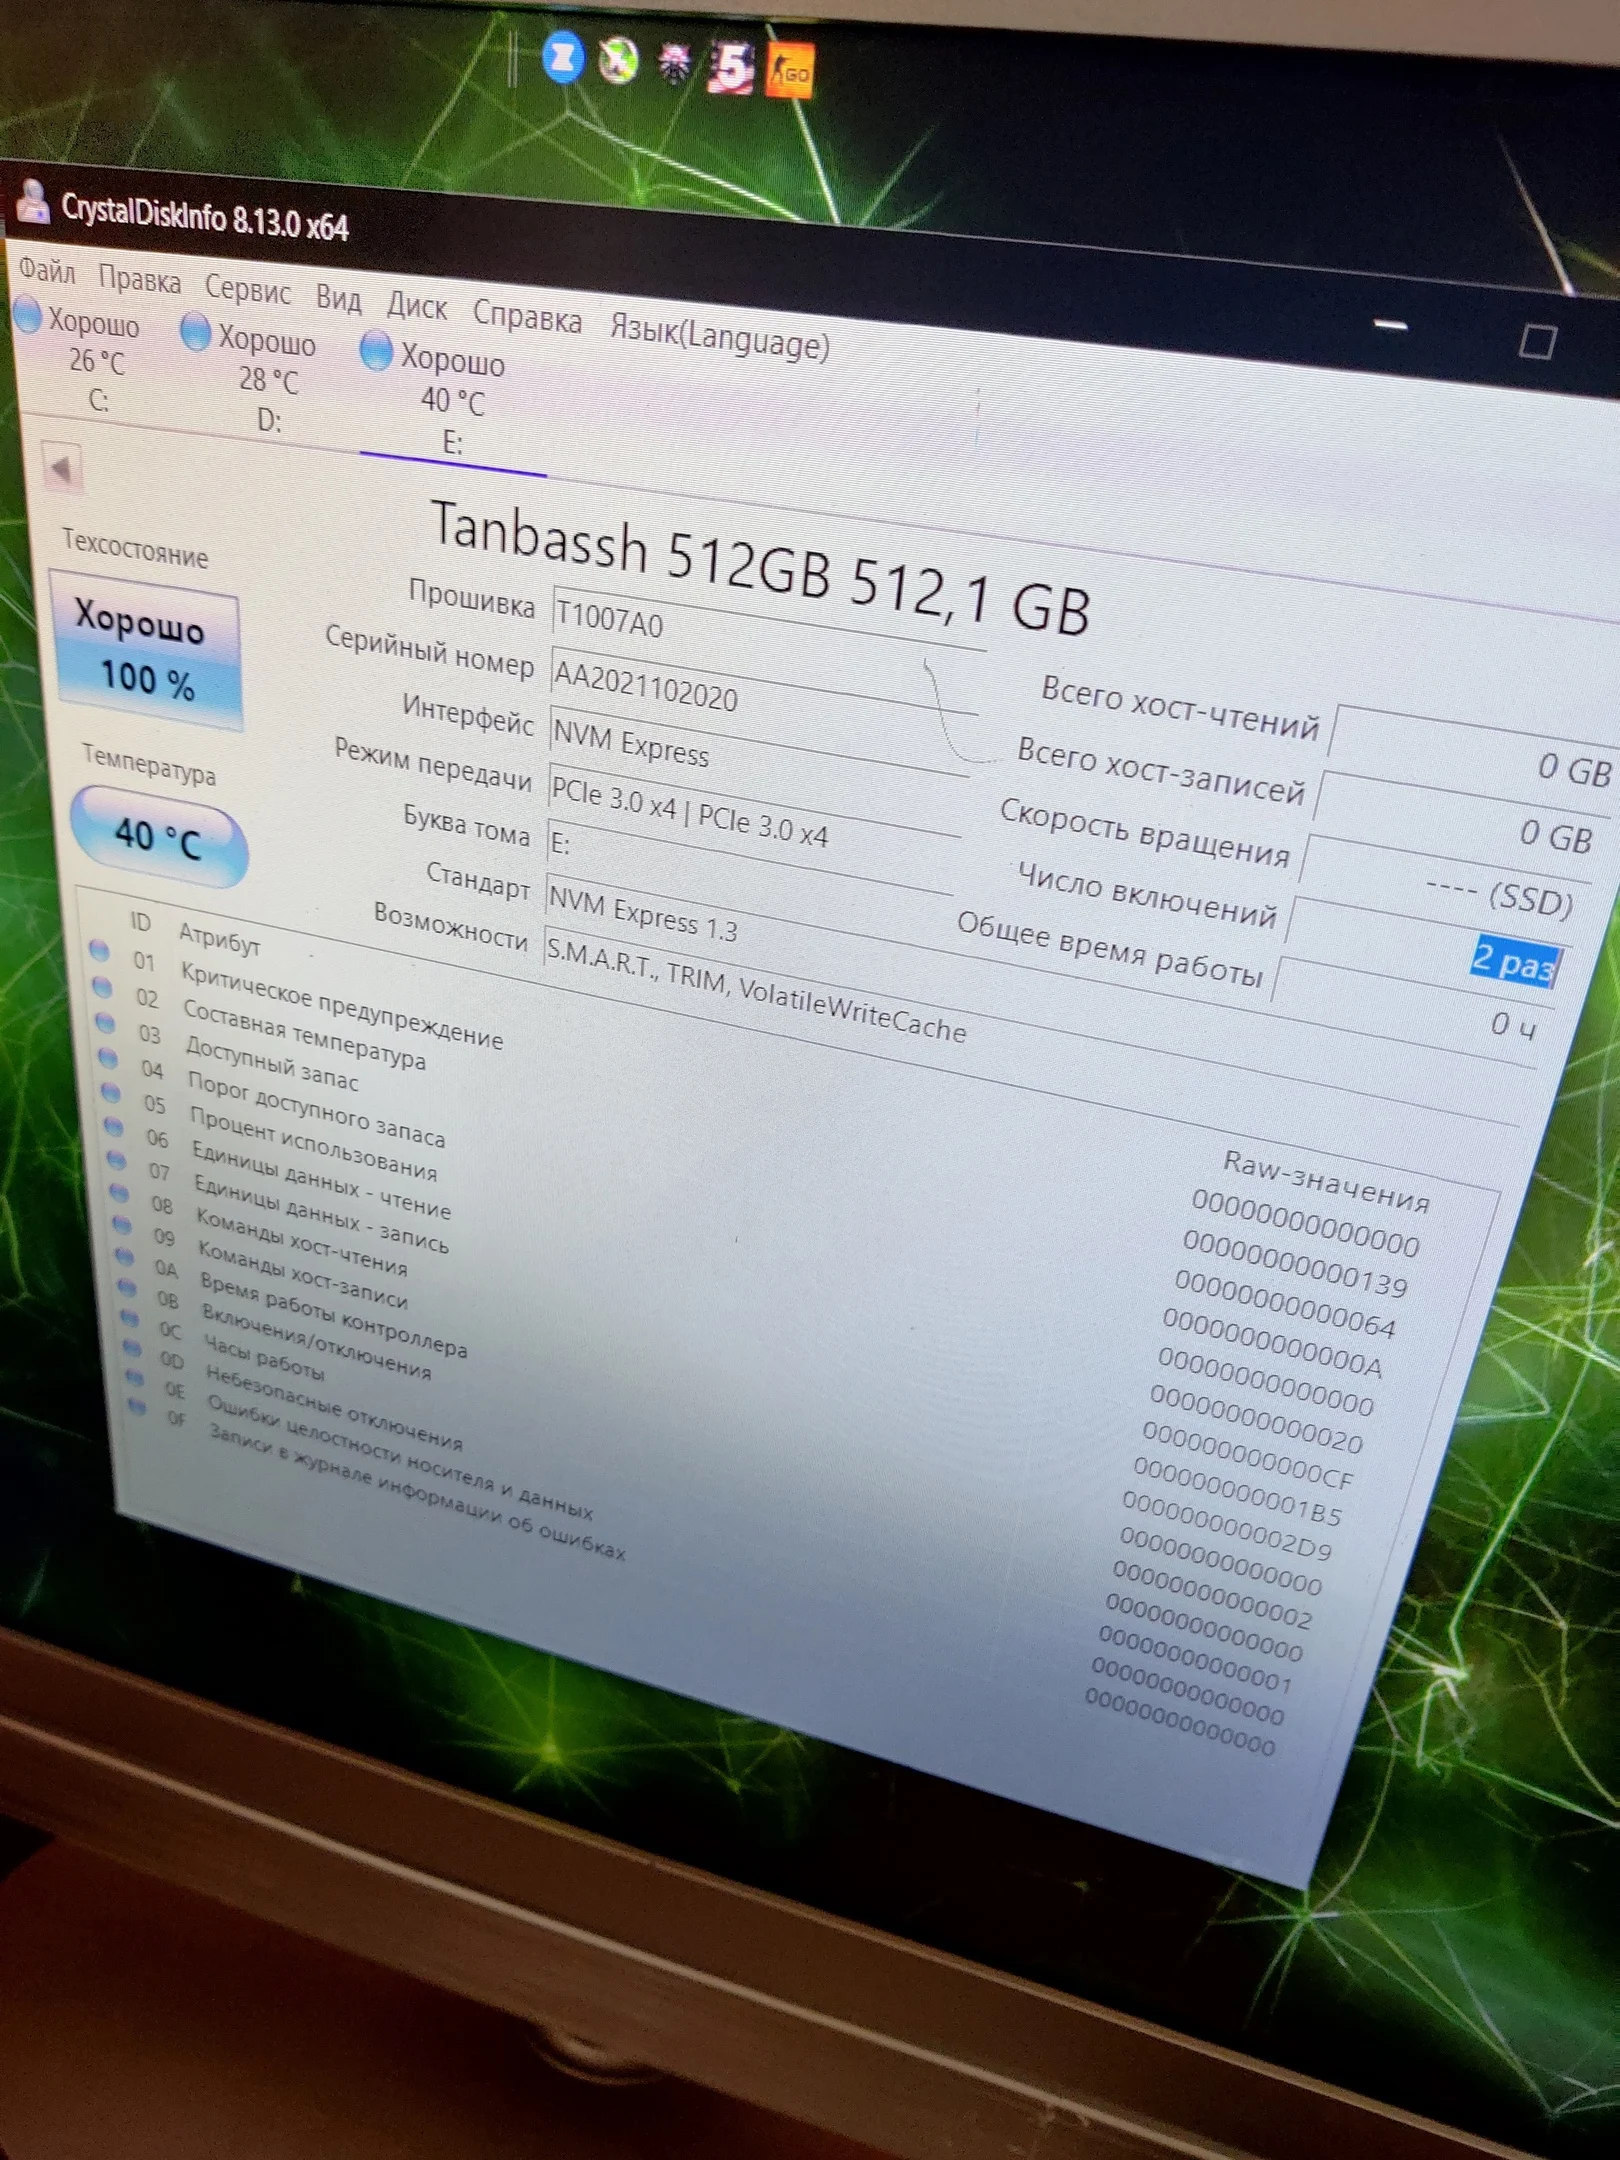Click the Атрибут column header
Image resolution: width=1620 pixels, height=2160 pixels.
click(x=219, y=938)
